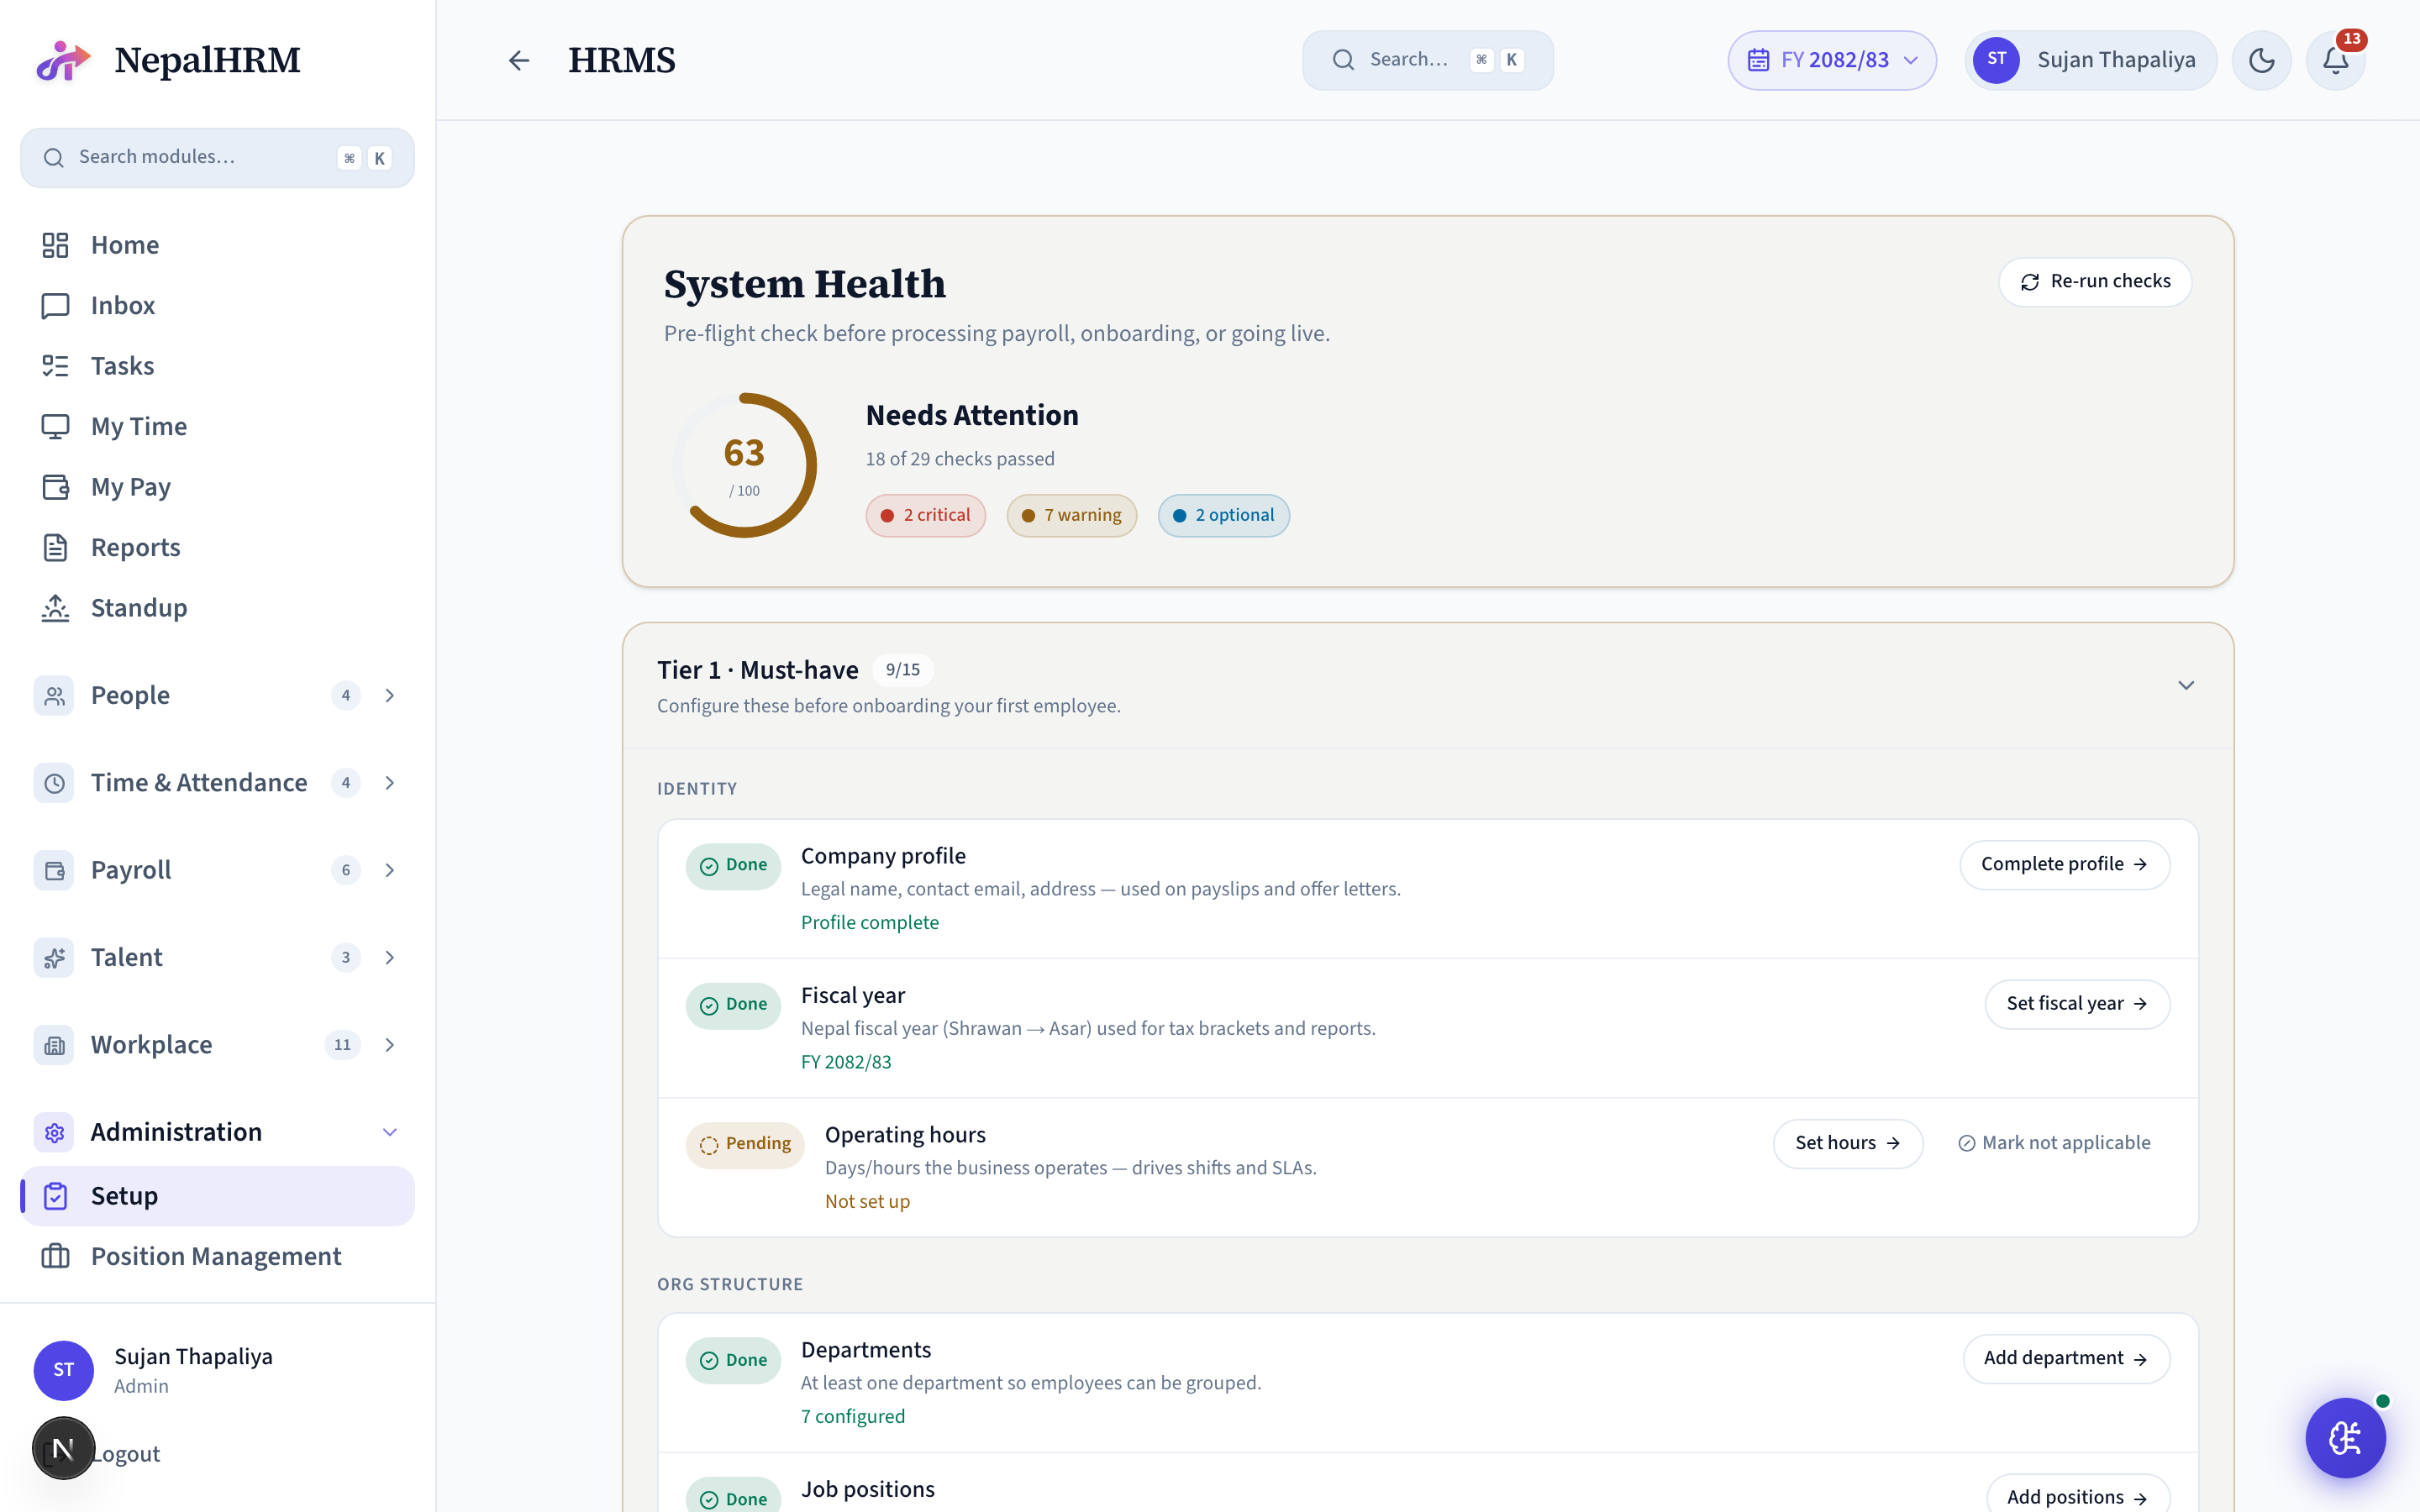The image size is (2420, 1512).
Task: Open Inbox from the sidebar
Action: pyautogui.click(x=217, y=305)
